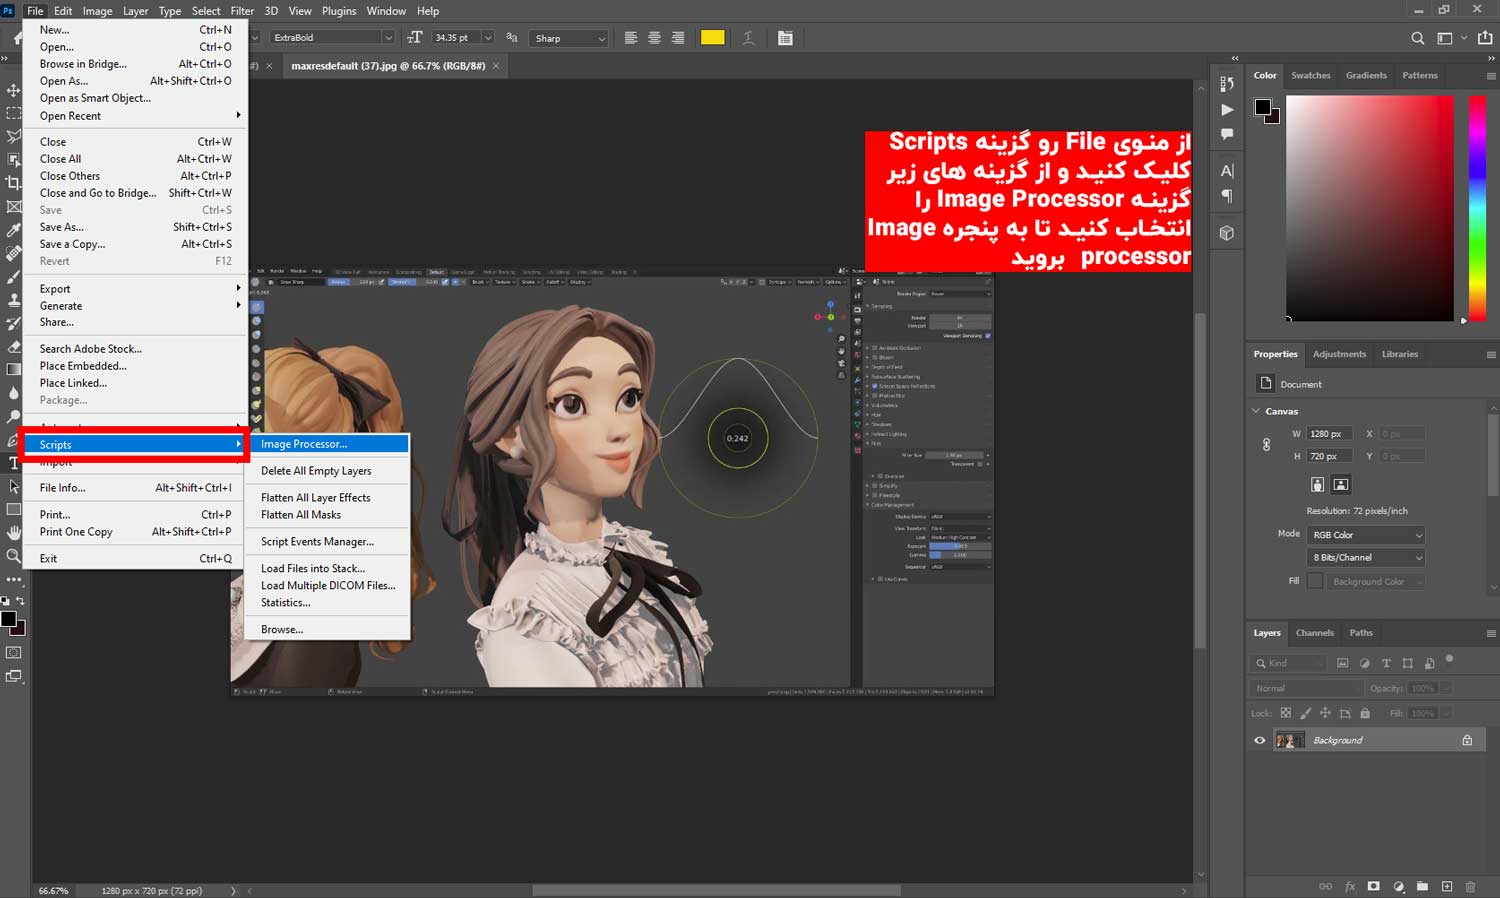The height and width of the screenshot is (898, 1500).
Task: Set portrait canvas orientation
Action: (x=1317, y=484)
